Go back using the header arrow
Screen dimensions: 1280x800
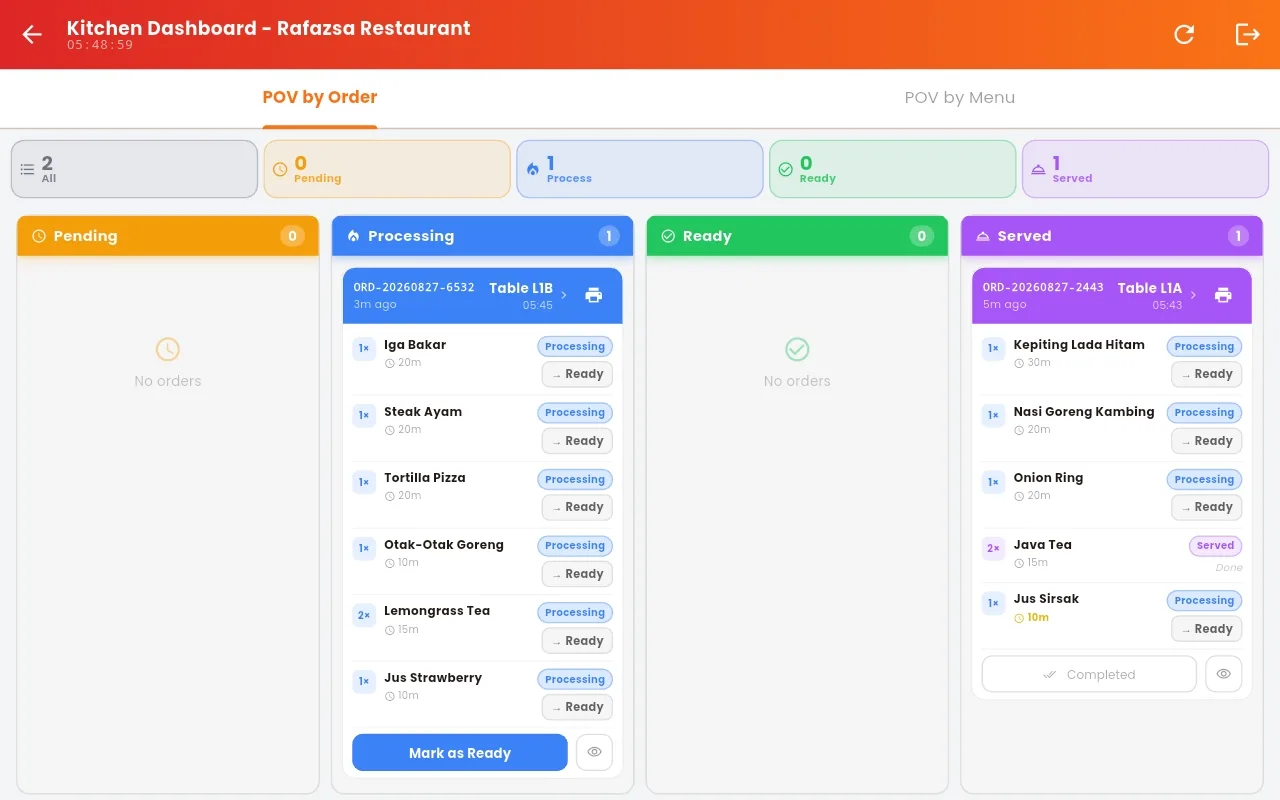pos(32,34)
